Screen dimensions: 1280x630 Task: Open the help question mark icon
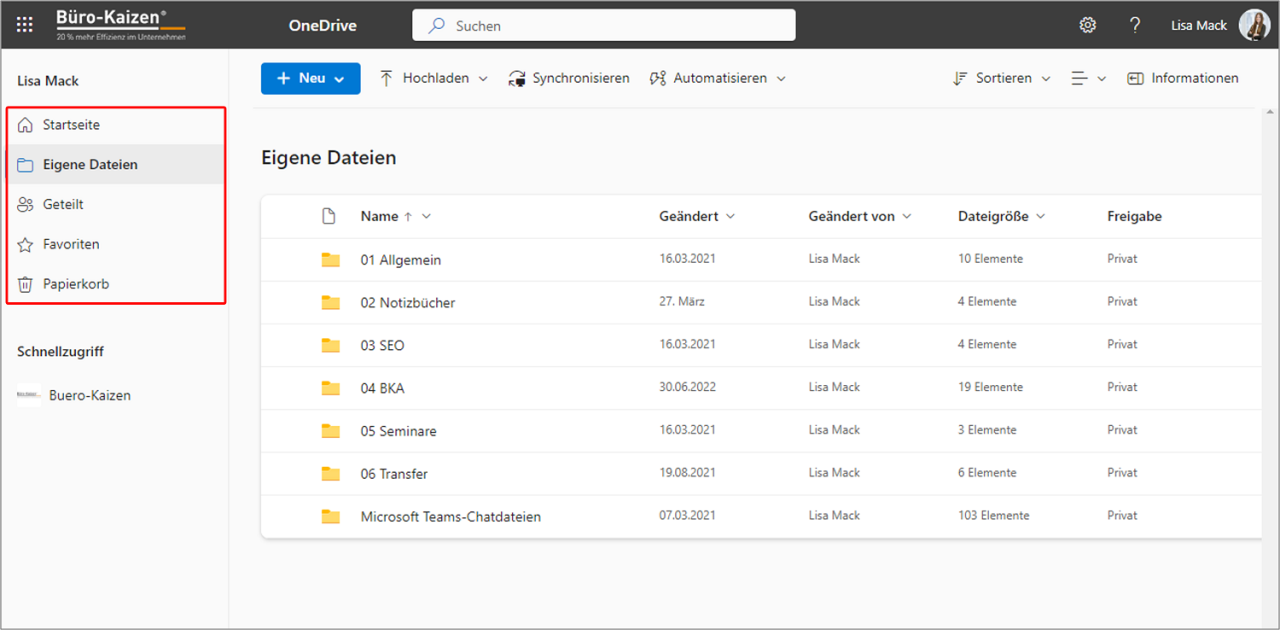[x=1135, y=24]
